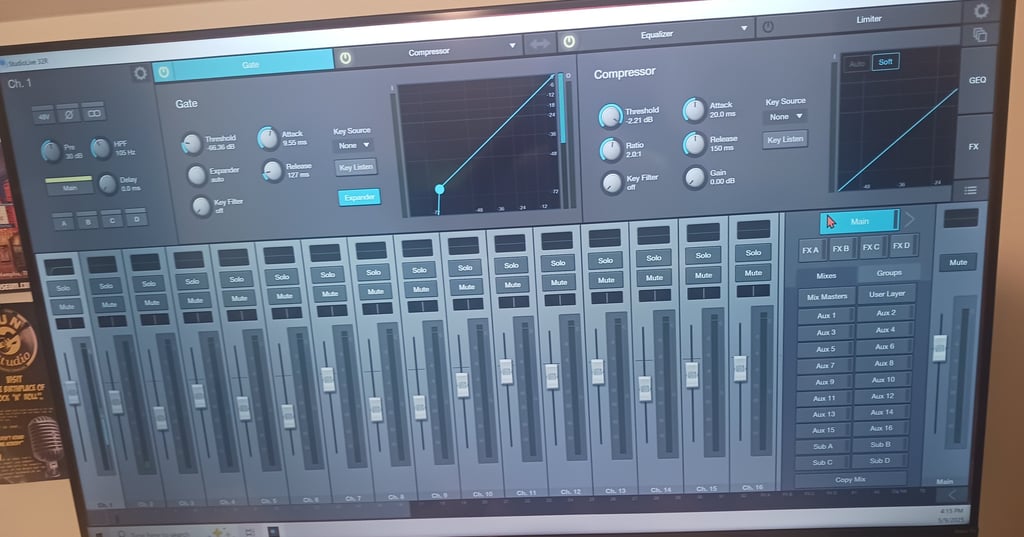
Task: Click the Gate Key Filter knob
Action: pyautogui.click(x=201, y=206)
